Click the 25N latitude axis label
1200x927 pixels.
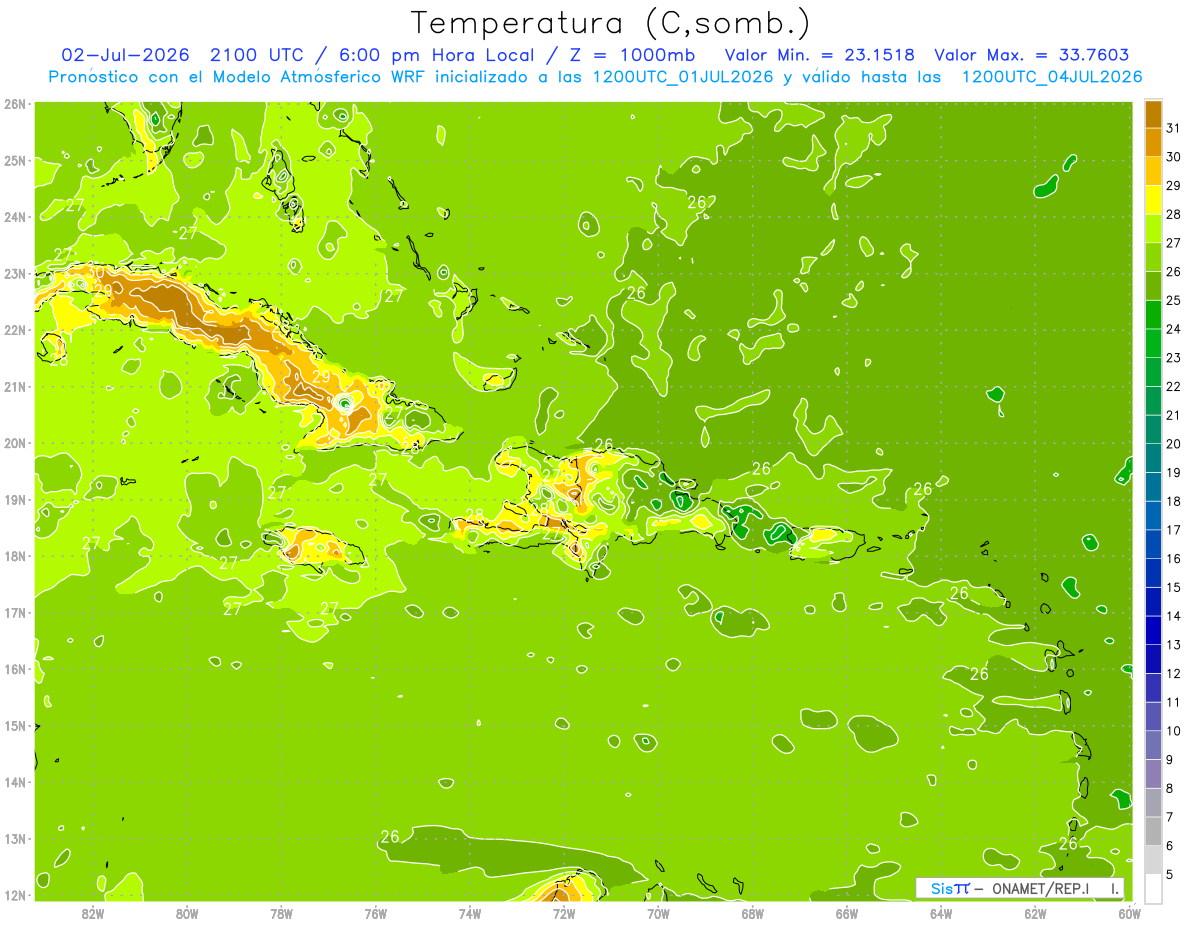point(14,160)
